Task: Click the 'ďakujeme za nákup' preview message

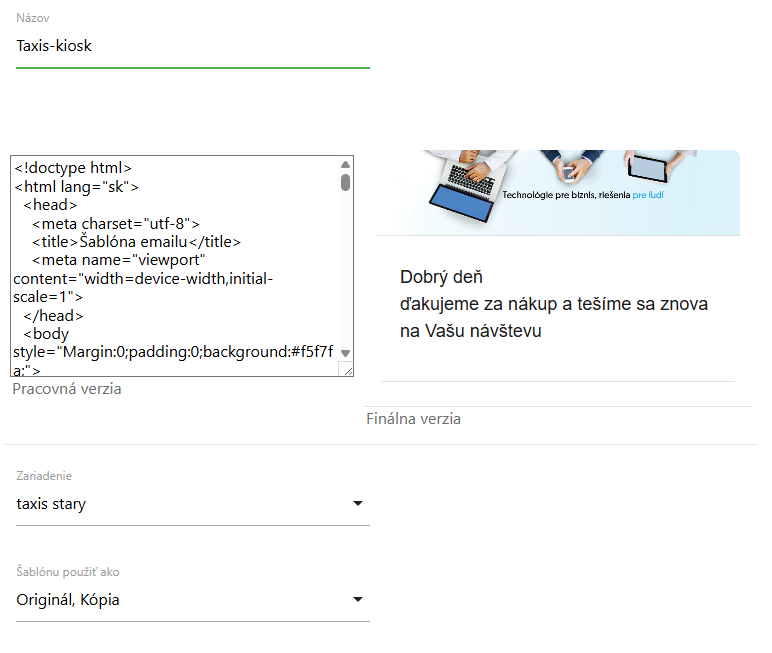Action: click(x=554, y=304)
